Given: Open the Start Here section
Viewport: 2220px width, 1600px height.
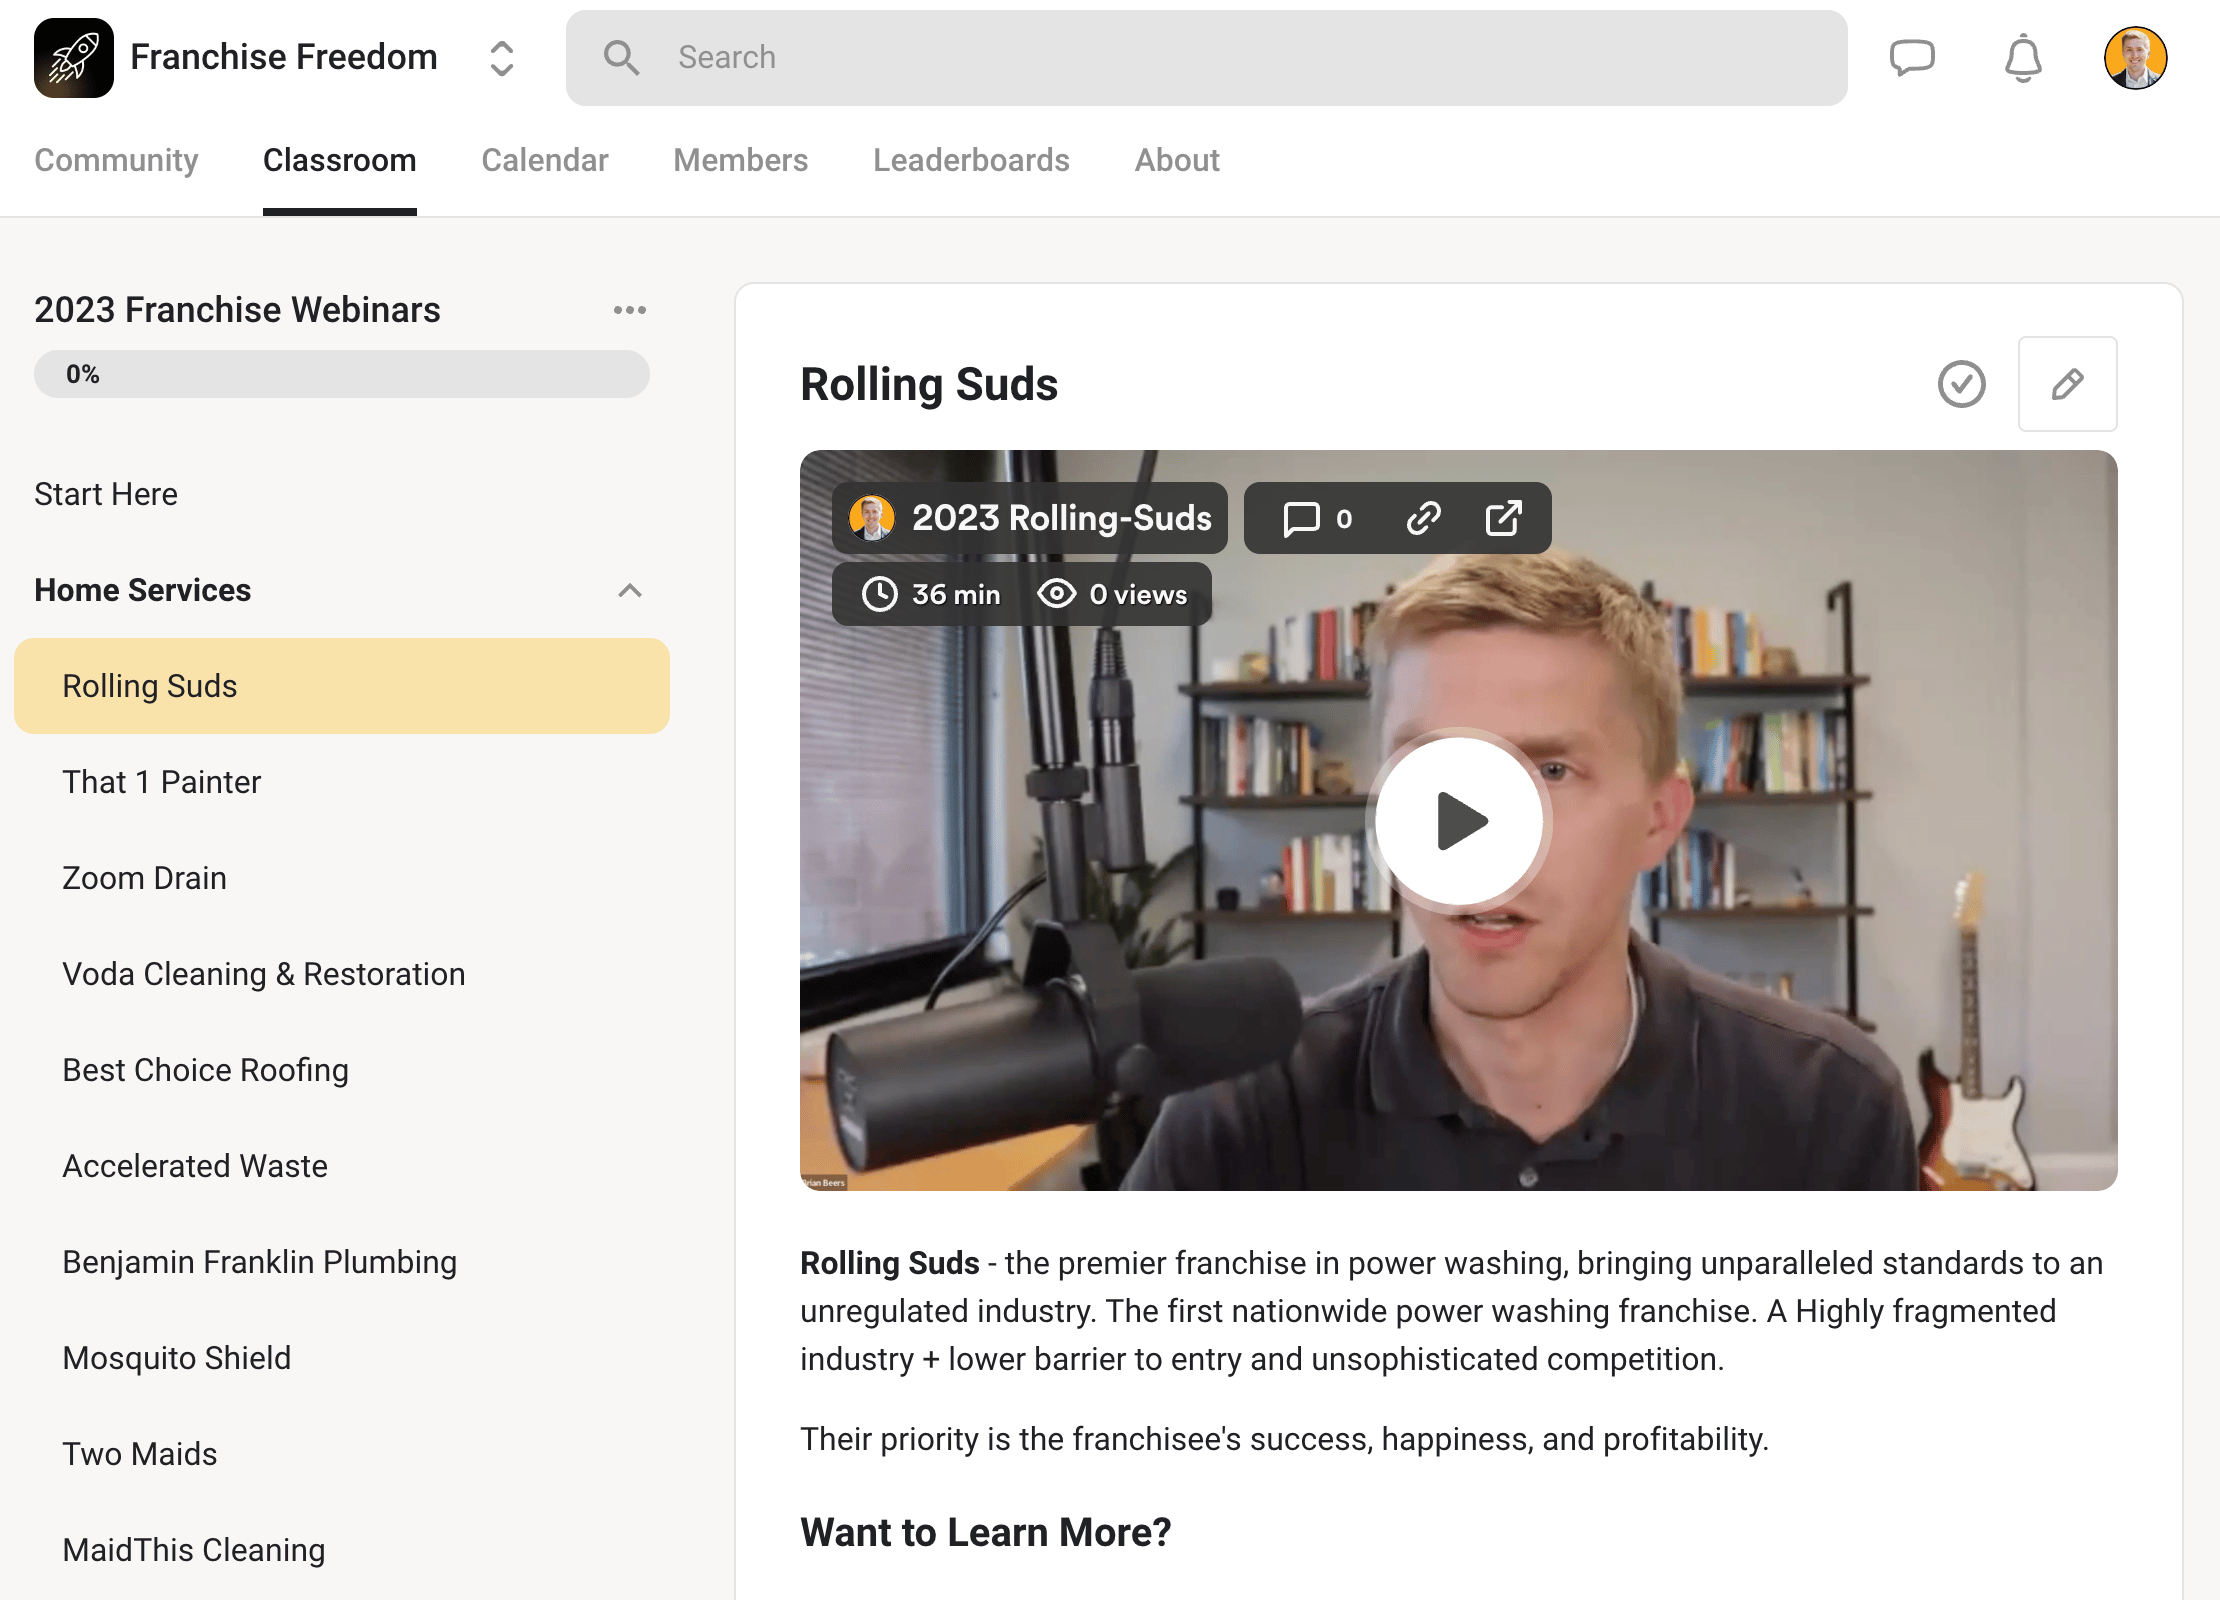Looking at the screenshot, I should (x=106, y=494).
